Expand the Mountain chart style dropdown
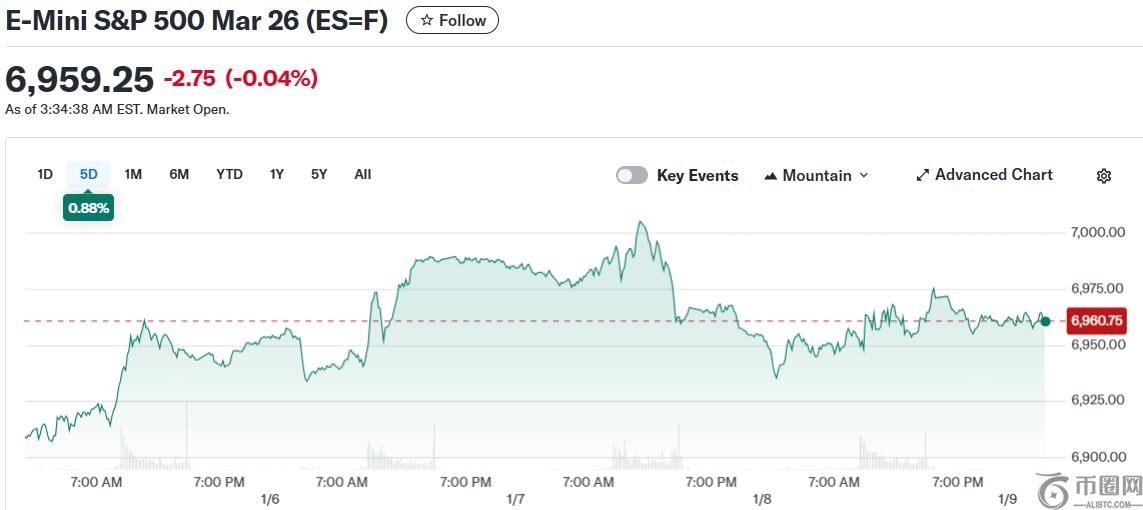 coord(864,175)
